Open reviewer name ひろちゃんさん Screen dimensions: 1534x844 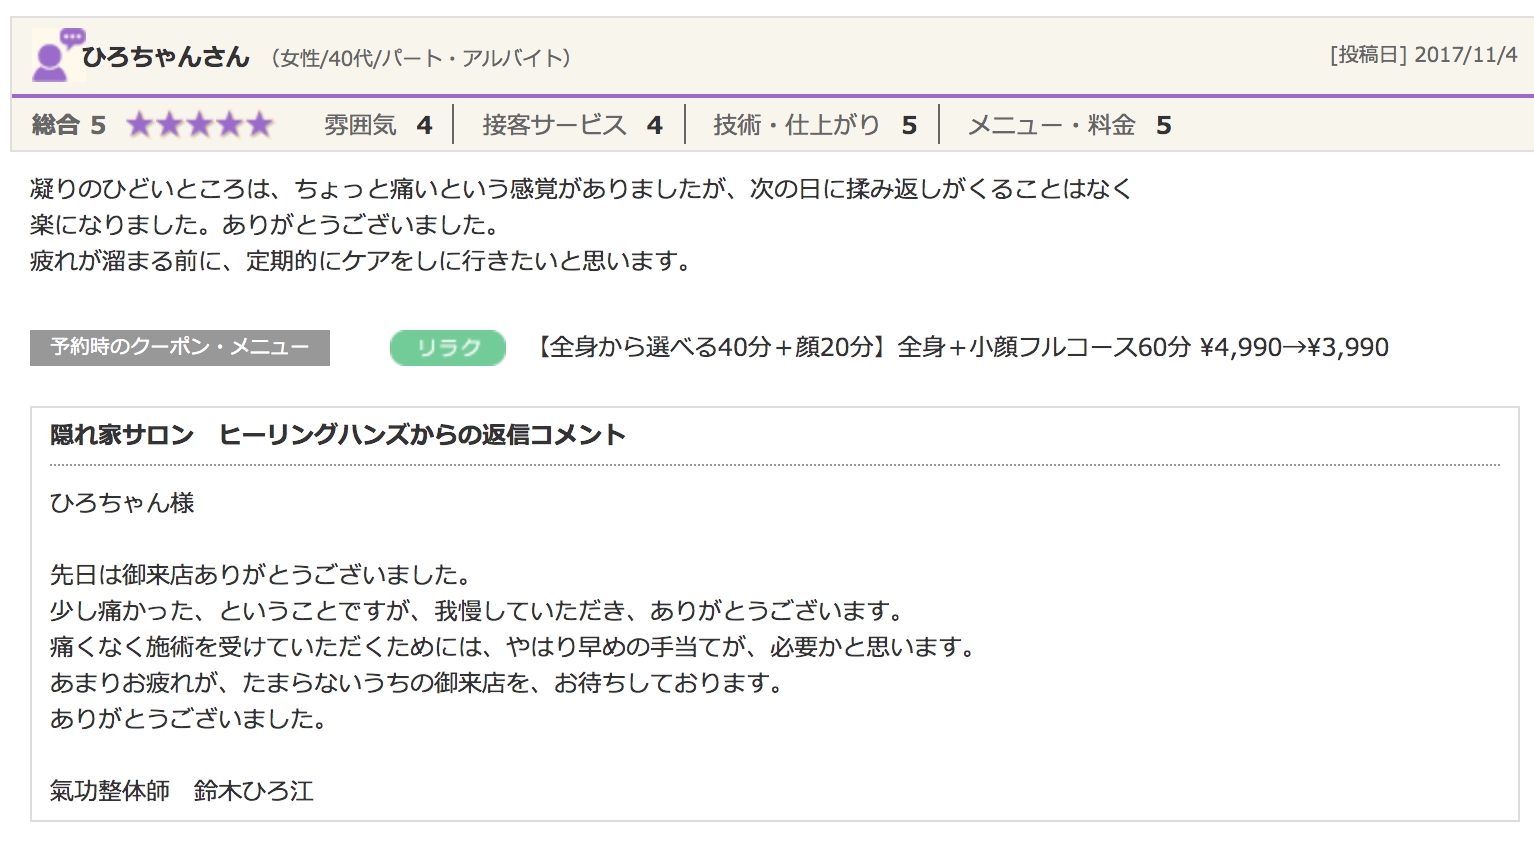166,57
